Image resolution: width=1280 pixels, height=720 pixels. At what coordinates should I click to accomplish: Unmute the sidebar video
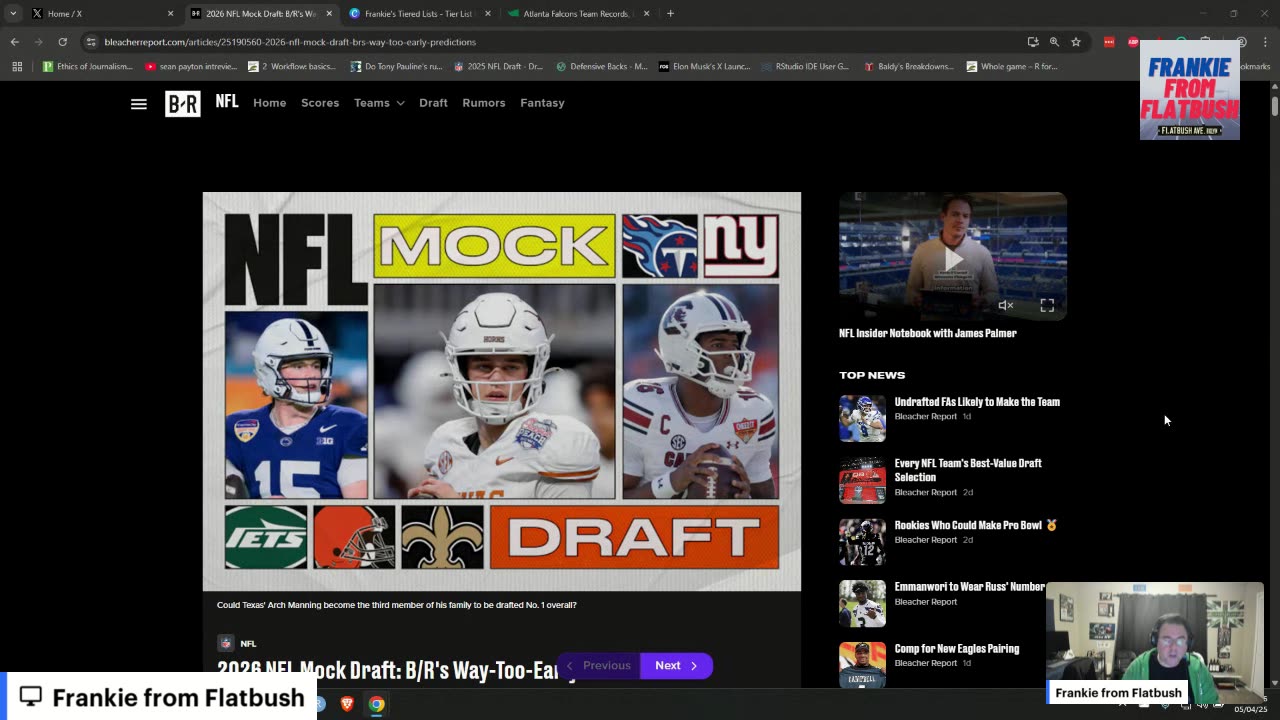(x=1006, y=305)
